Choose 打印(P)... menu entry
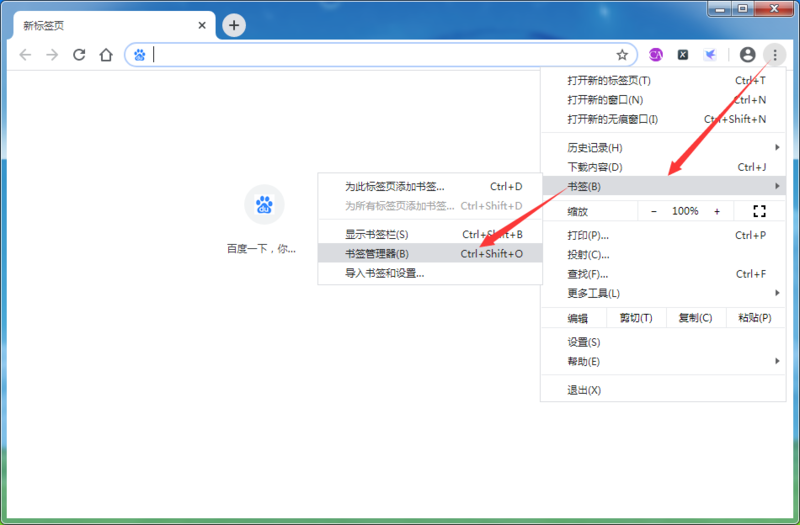800x525 pixels. click(663, 235)
